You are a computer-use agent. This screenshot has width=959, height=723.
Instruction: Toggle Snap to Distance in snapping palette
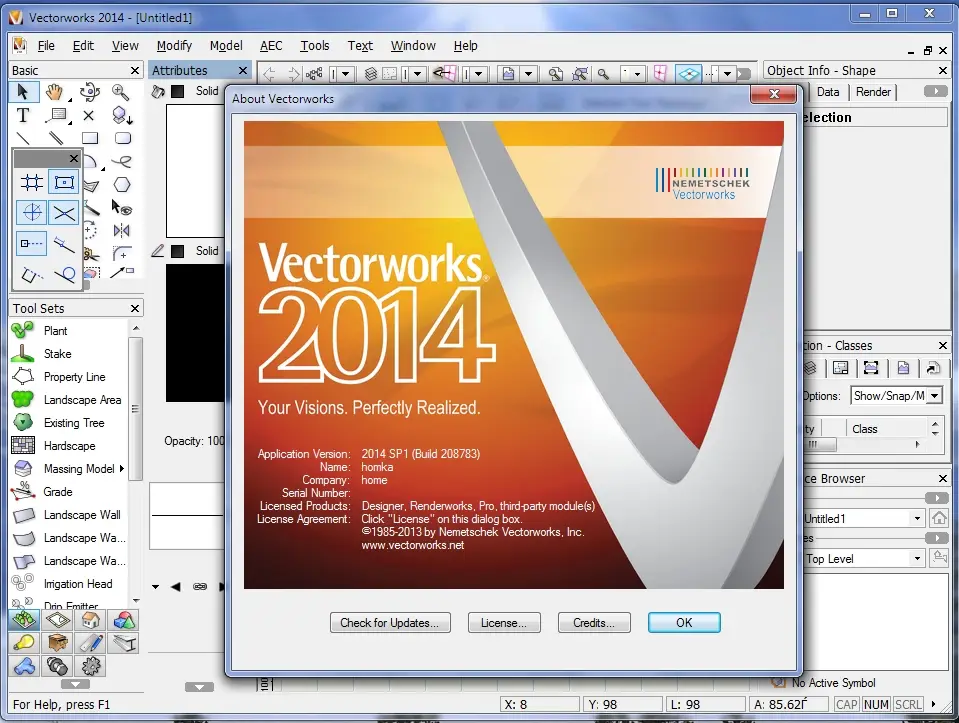64,243
